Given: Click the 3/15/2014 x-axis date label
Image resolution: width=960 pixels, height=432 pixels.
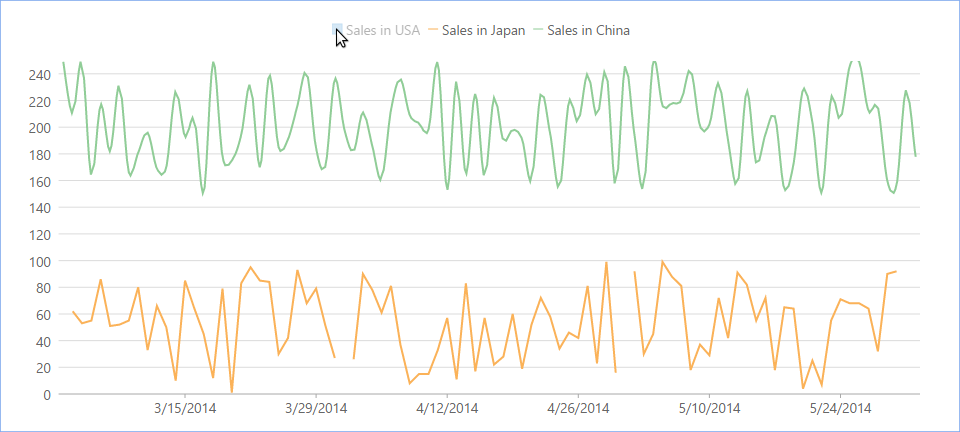Looking at the screenshot, I should click(x=184, y=408).
